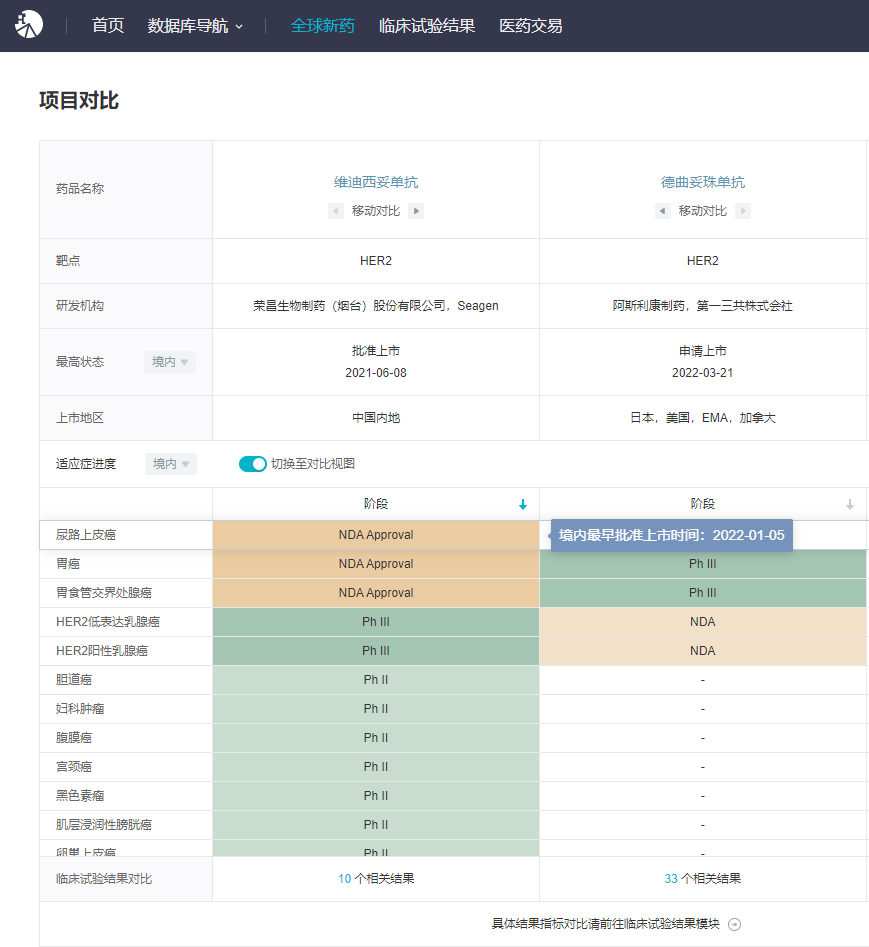Open 医药交易 tab
The width and height of the screenshot is (869, 947).
pyautogui.click(x=531, y=26)
